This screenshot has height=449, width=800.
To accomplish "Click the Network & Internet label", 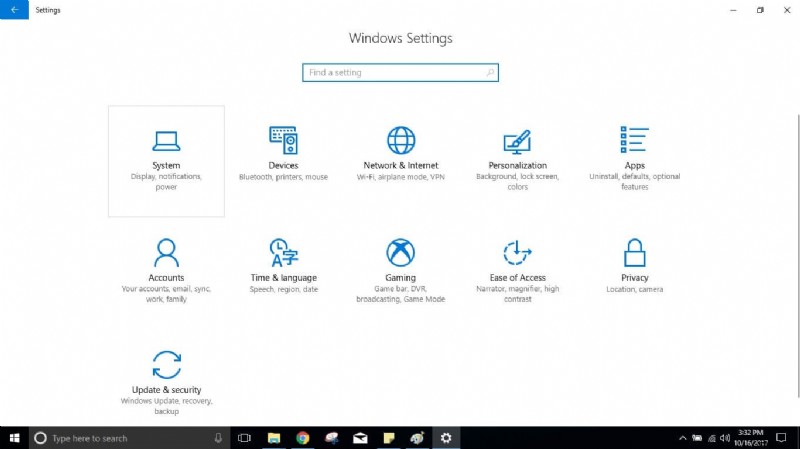I will point(401,165).
